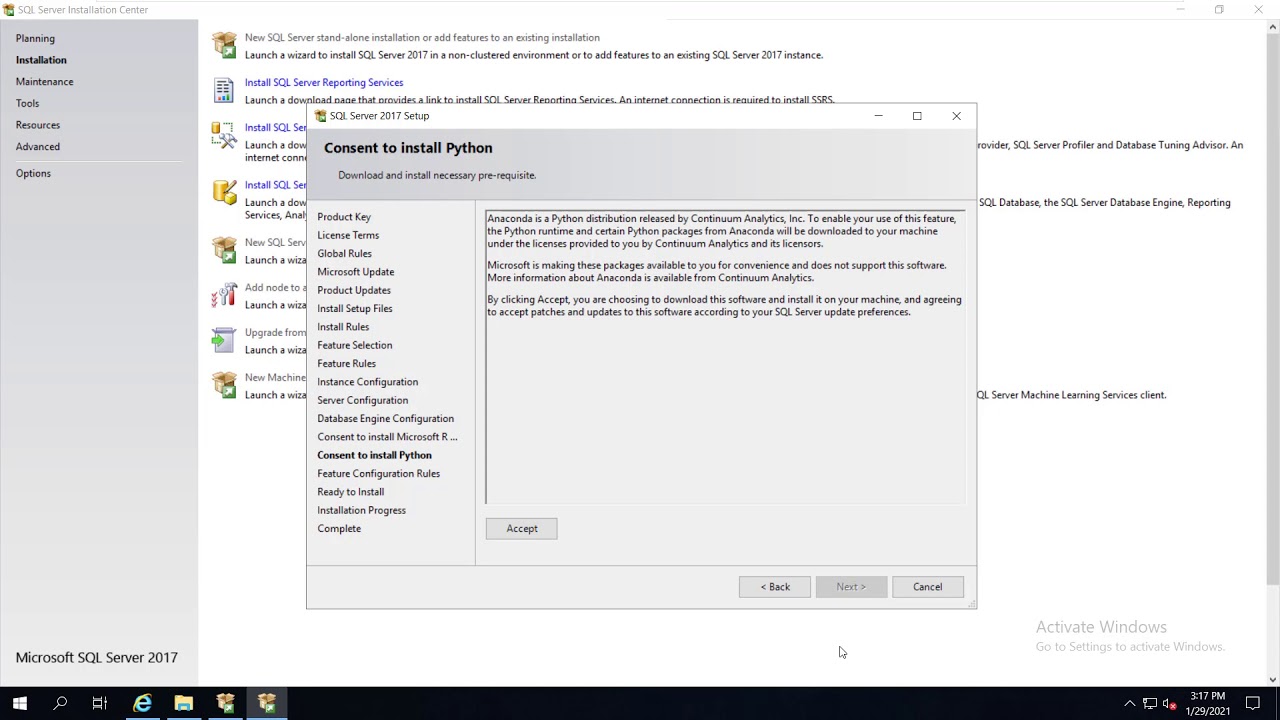Screen dimensions: 1280x720
Task: Open Resources section in sidebar
Action: 38,125
